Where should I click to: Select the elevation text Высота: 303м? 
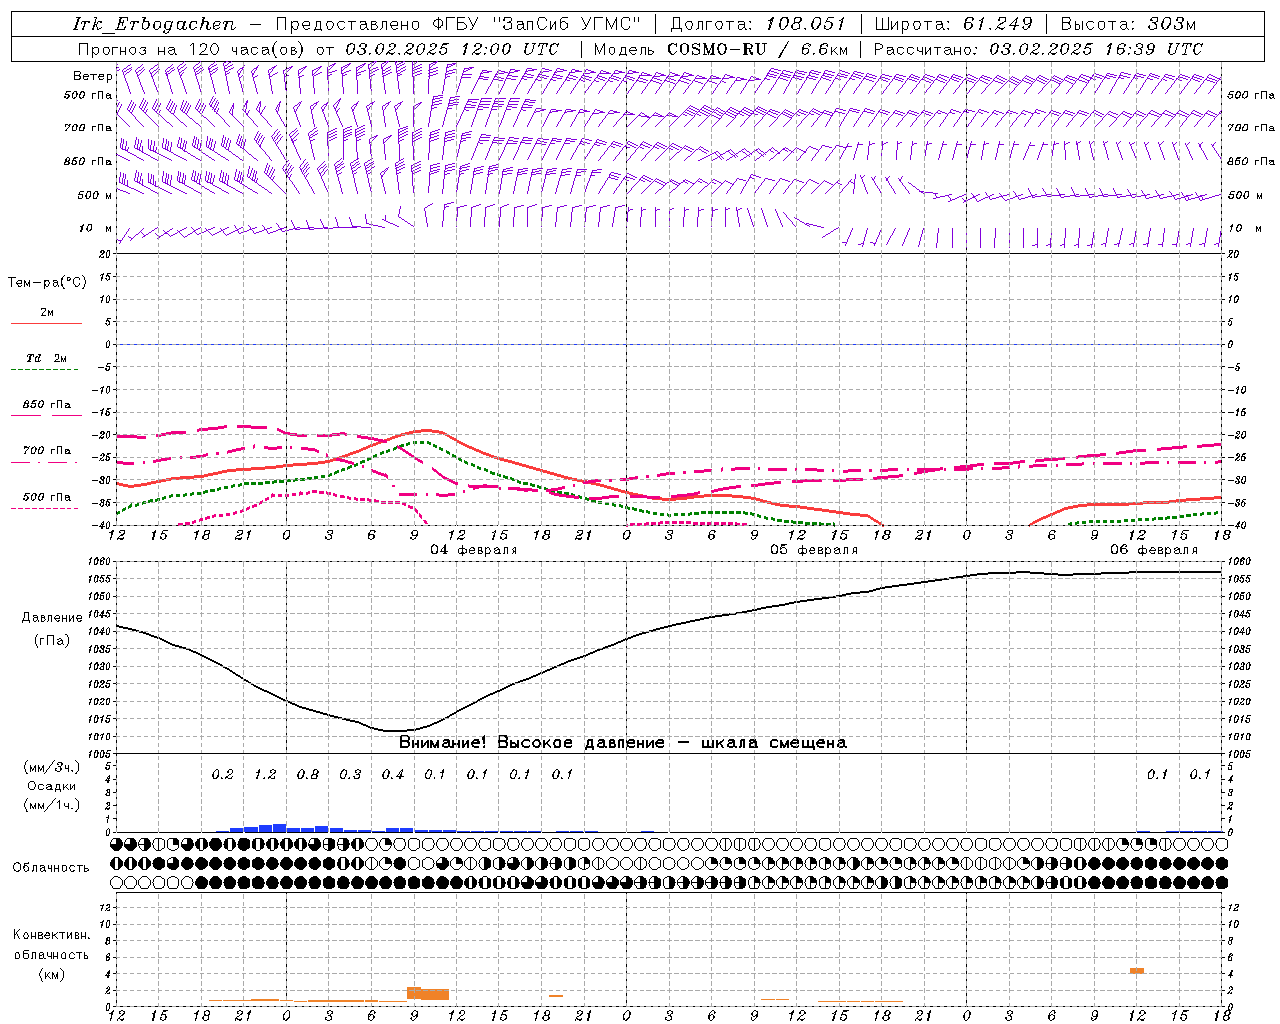[x=1127, y=24]
